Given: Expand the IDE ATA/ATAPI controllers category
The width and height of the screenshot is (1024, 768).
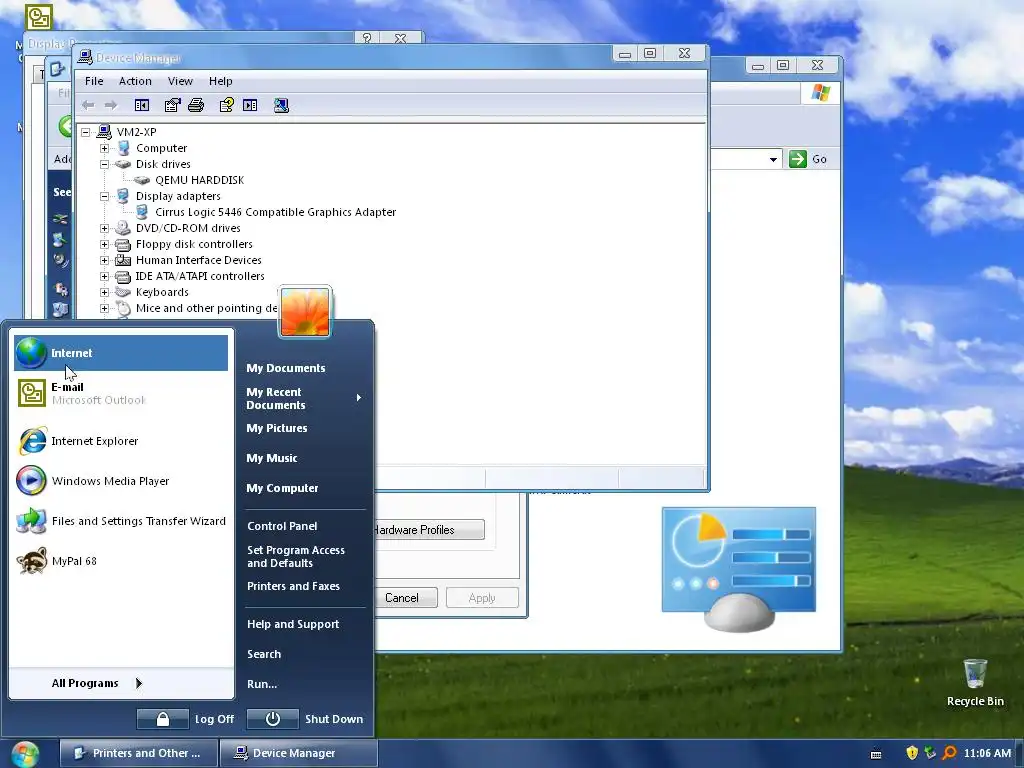Looking at the screenshot, I should pos(104,276).
